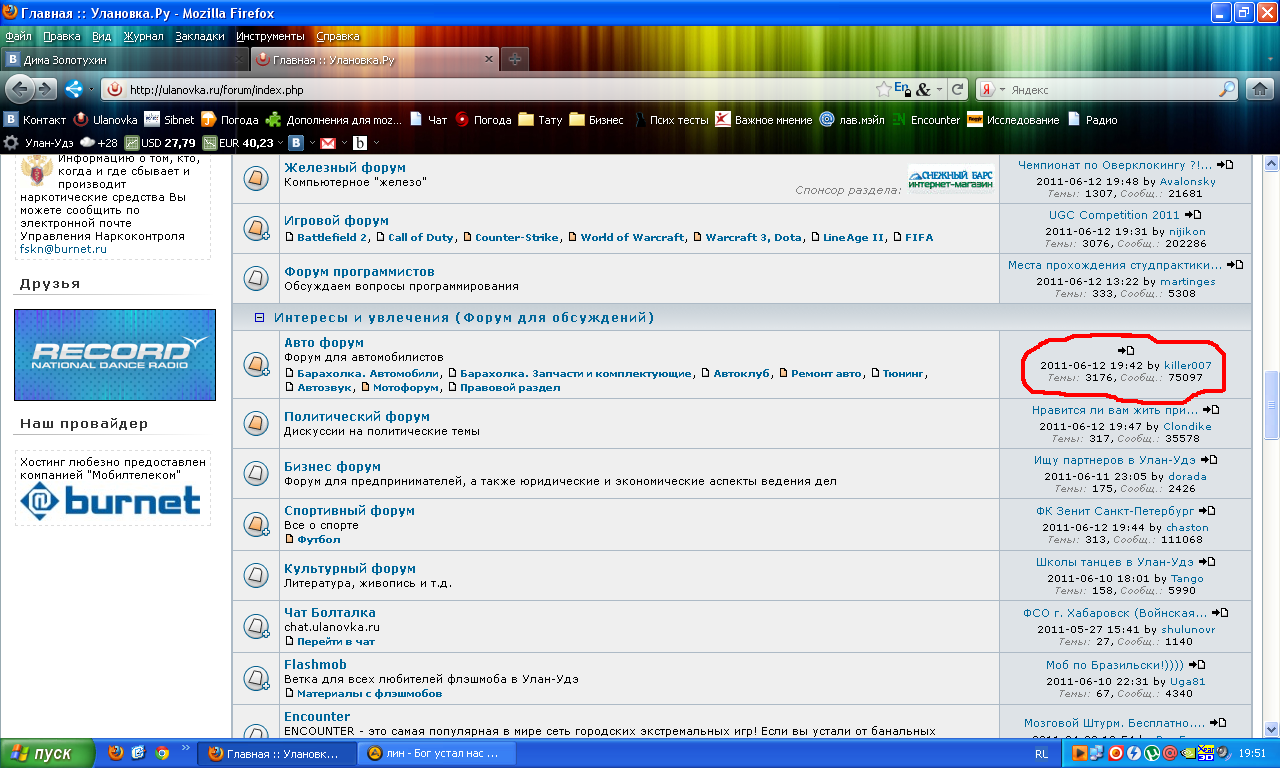
Task: Click the Политический форум status icon
Action: [256, 424]
